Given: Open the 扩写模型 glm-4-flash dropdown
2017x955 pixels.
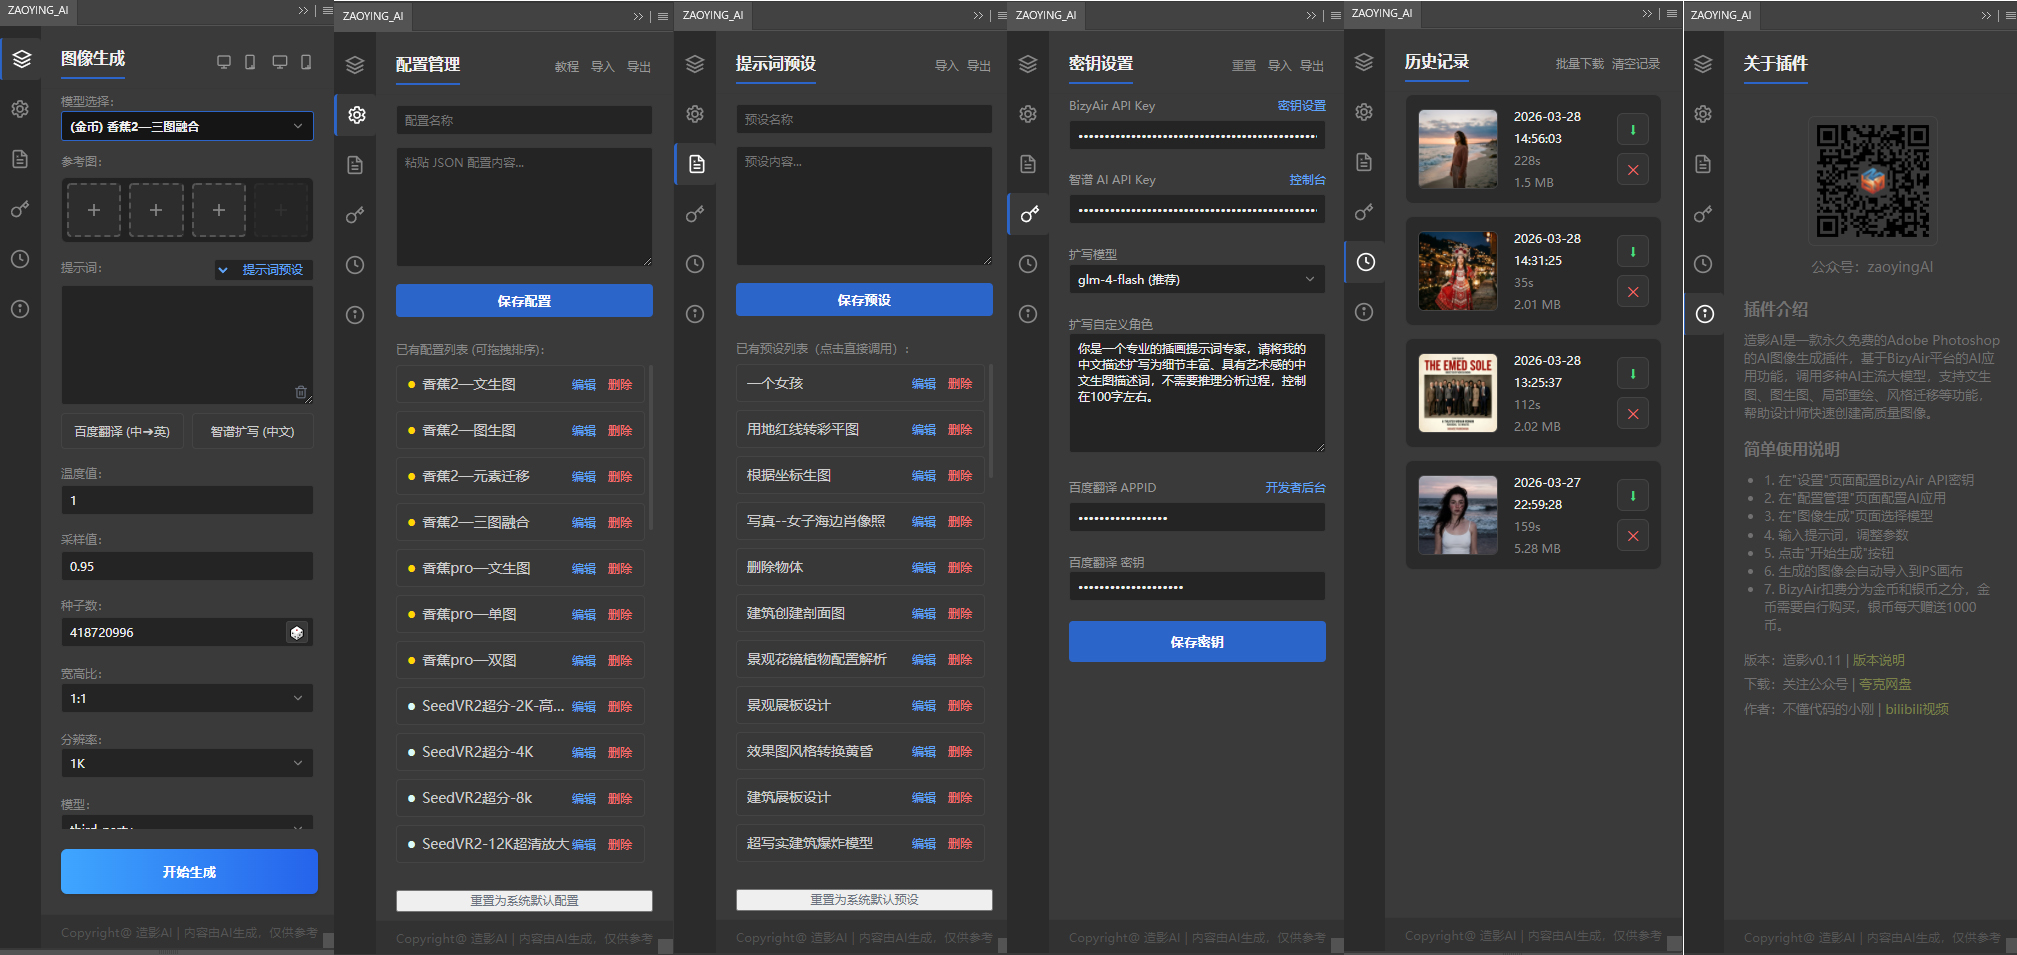Looking at the screenshot, I should point(1196,280).
